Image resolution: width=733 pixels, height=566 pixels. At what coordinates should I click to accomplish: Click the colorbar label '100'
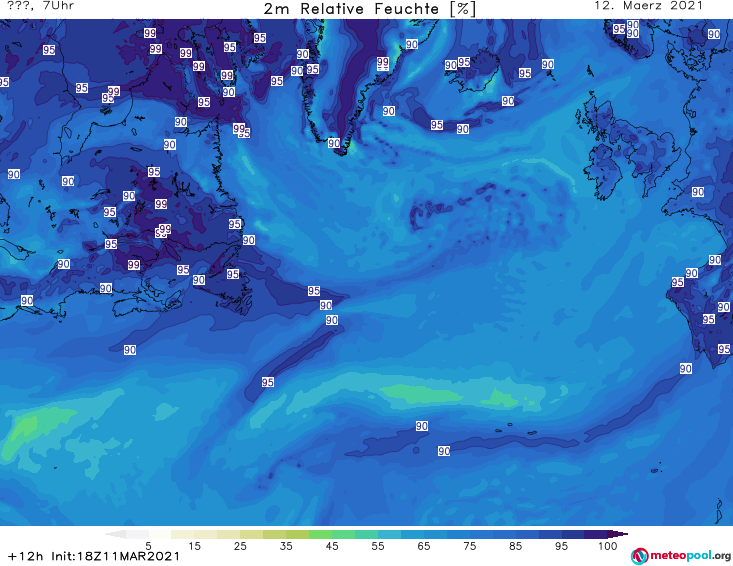[607, 545]
